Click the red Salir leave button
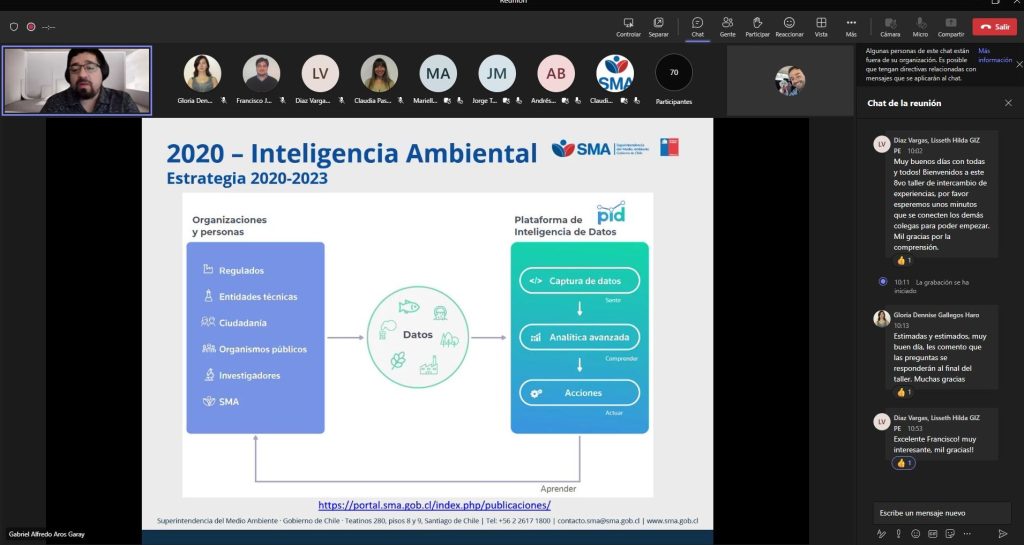This screenshot has width=1024, height=545. [994, 27]
